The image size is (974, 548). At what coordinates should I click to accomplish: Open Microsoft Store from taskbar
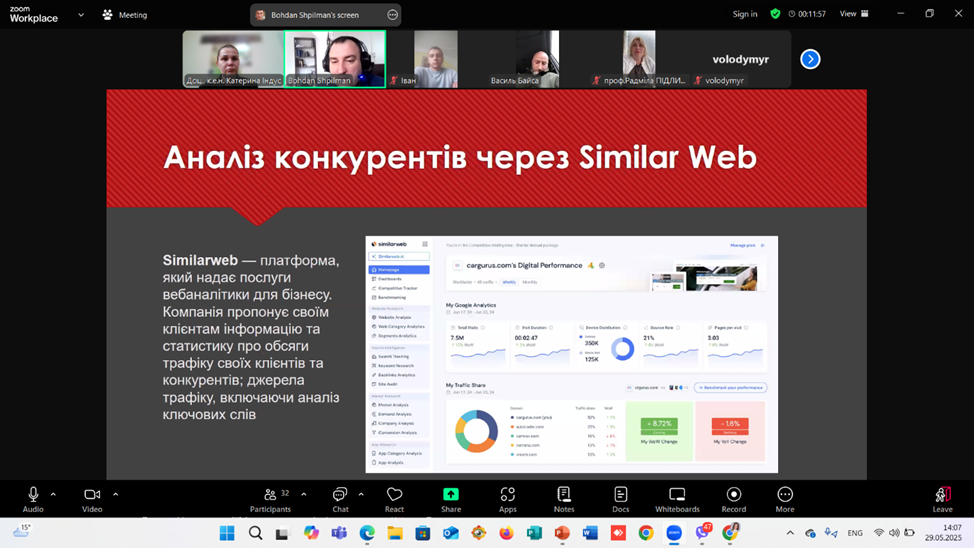(423, 533)
